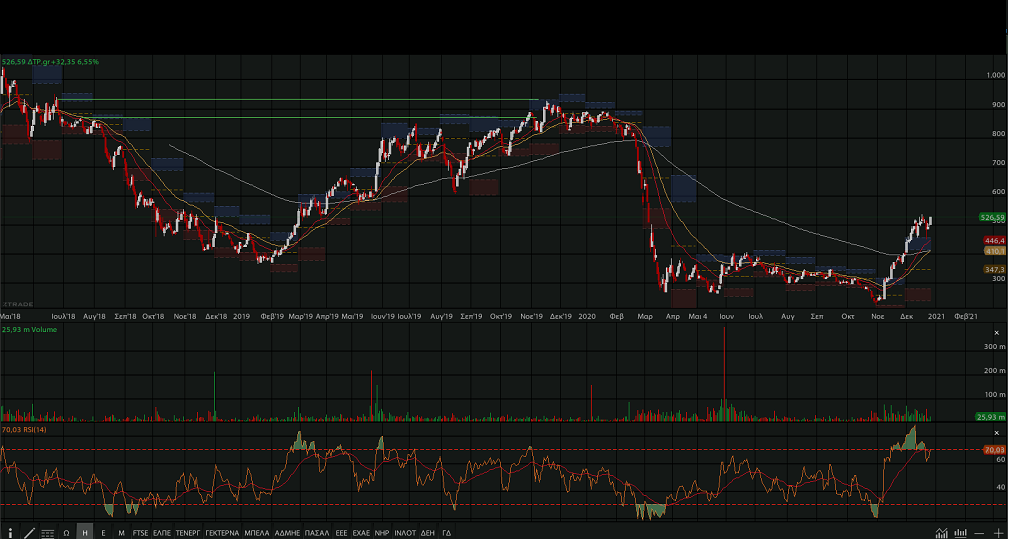Close the Volume indicator panel
This screenshot has width=1009, height=539.
(x=995, y=332)
